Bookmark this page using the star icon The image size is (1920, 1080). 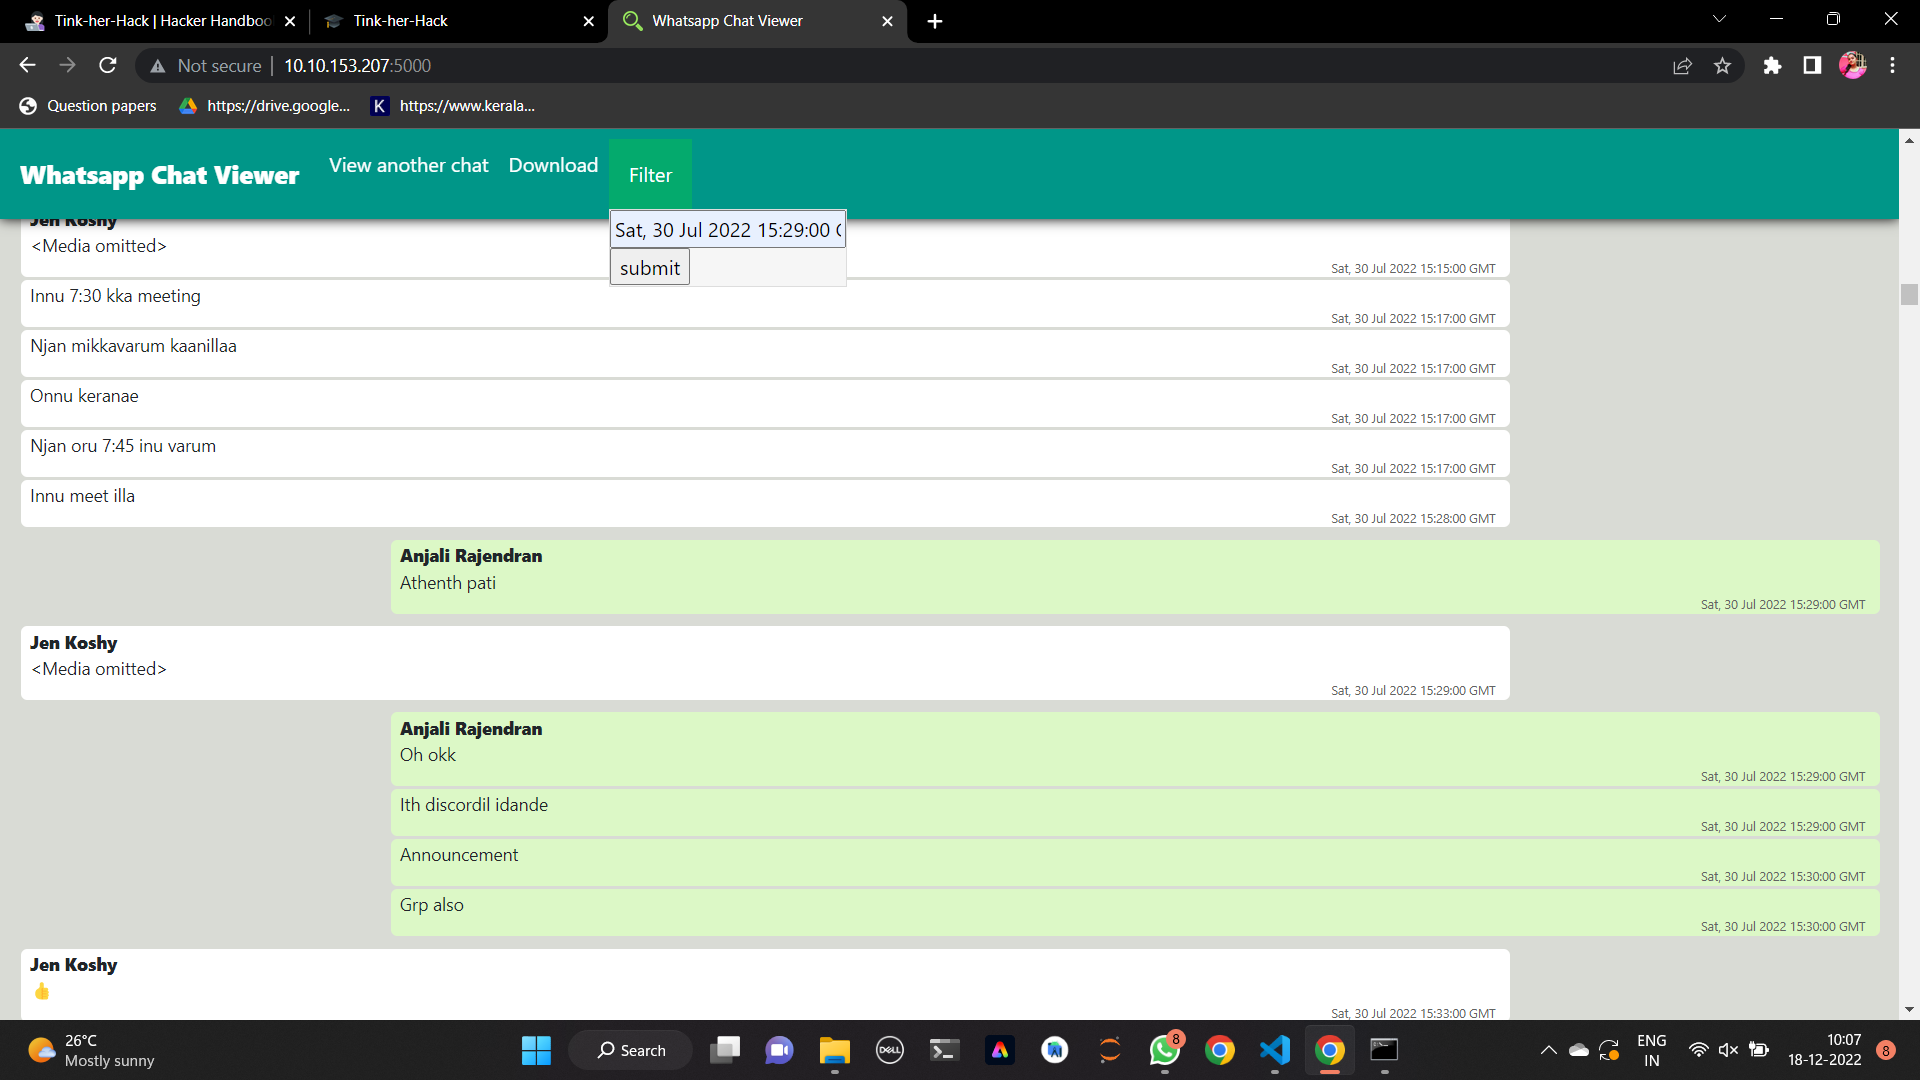point(1722,65)
